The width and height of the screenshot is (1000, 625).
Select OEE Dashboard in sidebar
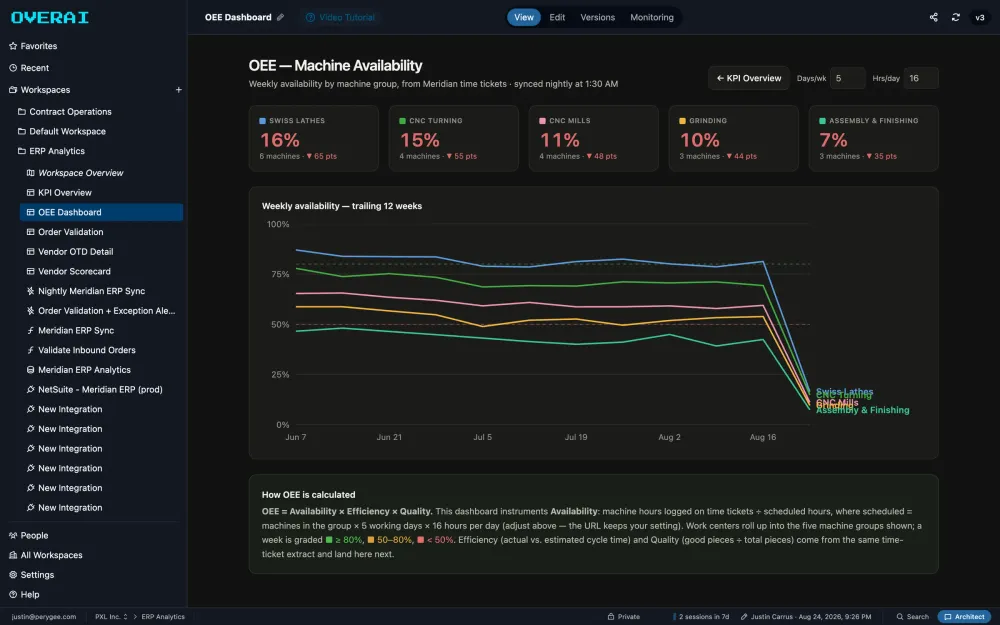[x=101, y=212]
